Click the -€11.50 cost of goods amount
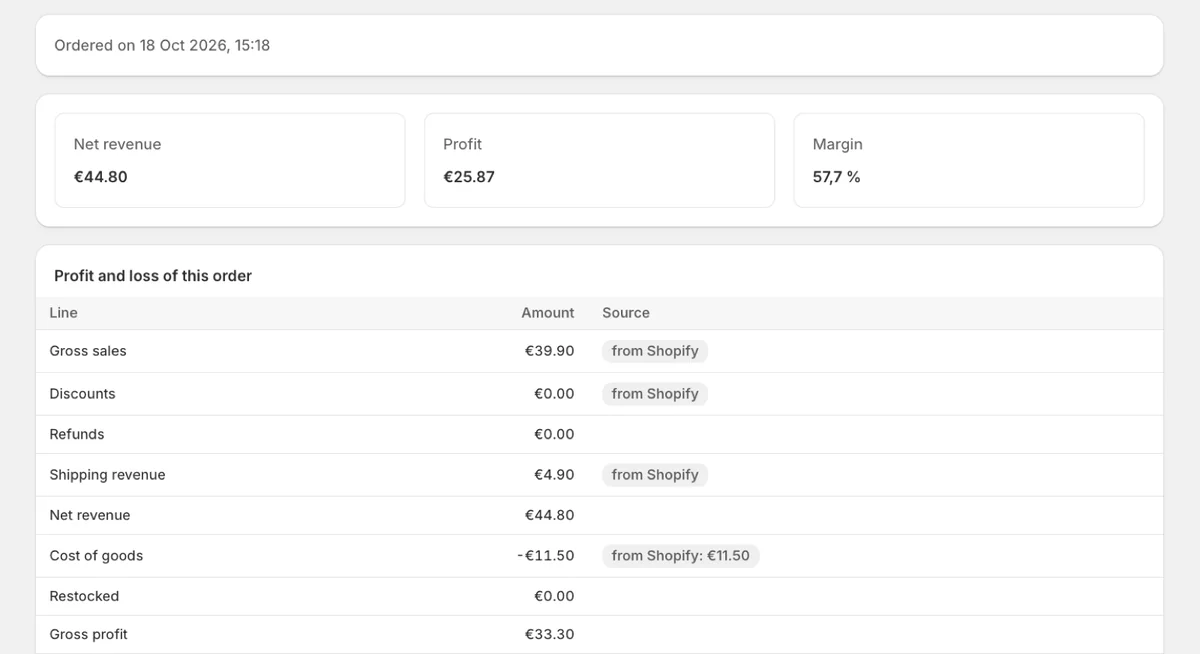This screenshot has height=654, width=1200. [x=546, y=556]
